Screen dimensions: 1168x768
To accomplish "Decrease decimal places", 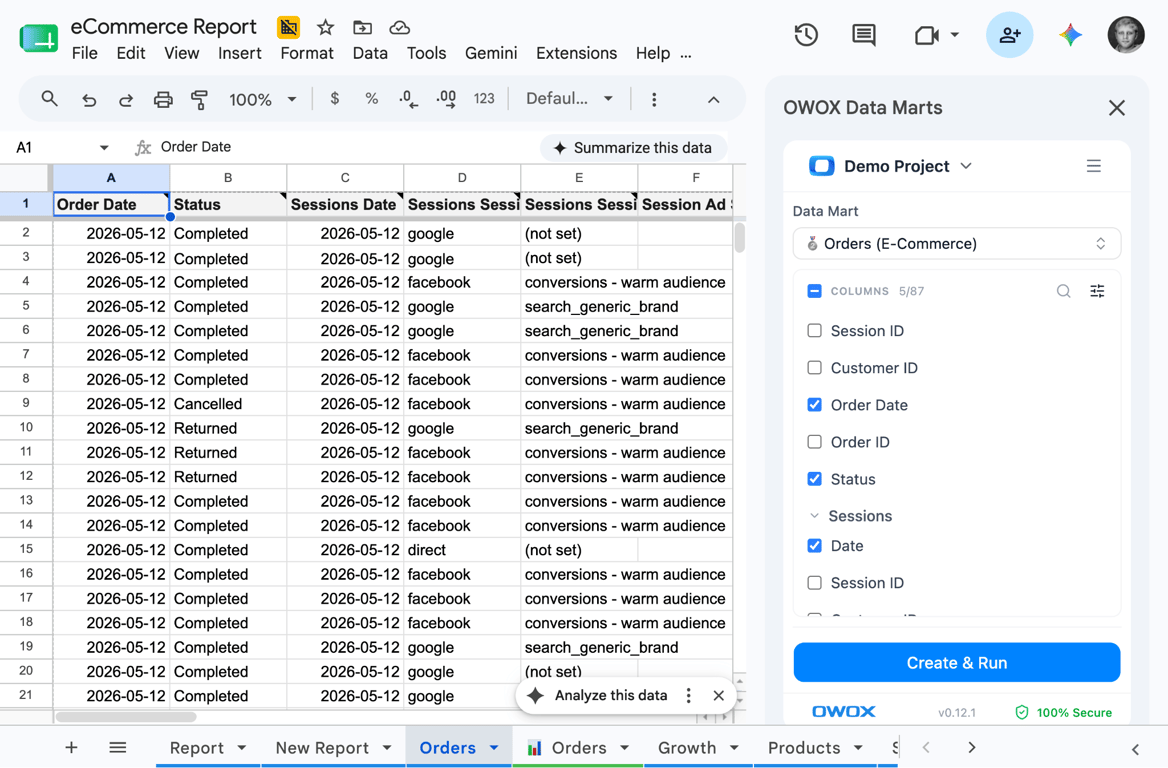I will (408, 98).
